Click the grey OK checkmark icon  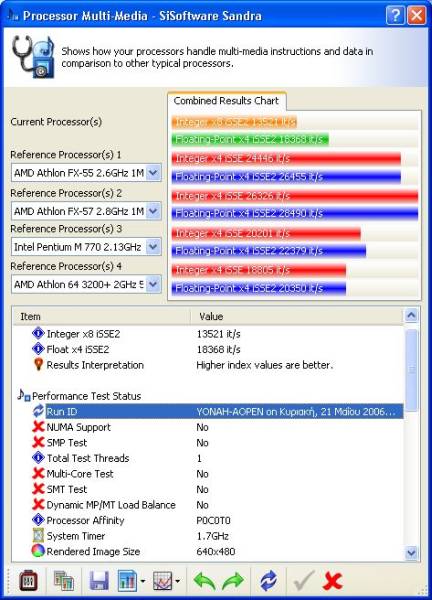[x=304, y=580]
